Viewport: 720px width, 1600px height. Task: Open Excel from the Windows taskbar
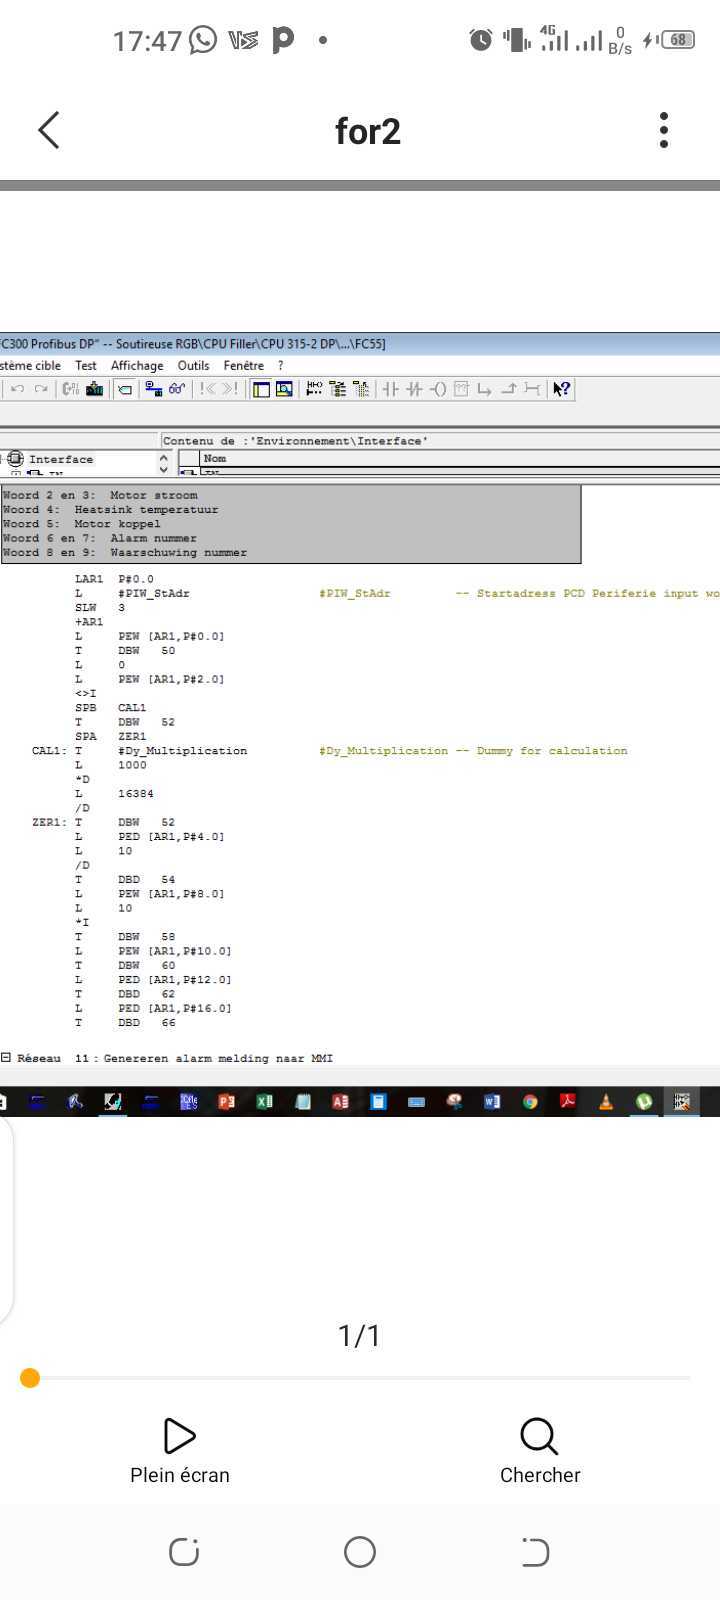(264, 1101)
